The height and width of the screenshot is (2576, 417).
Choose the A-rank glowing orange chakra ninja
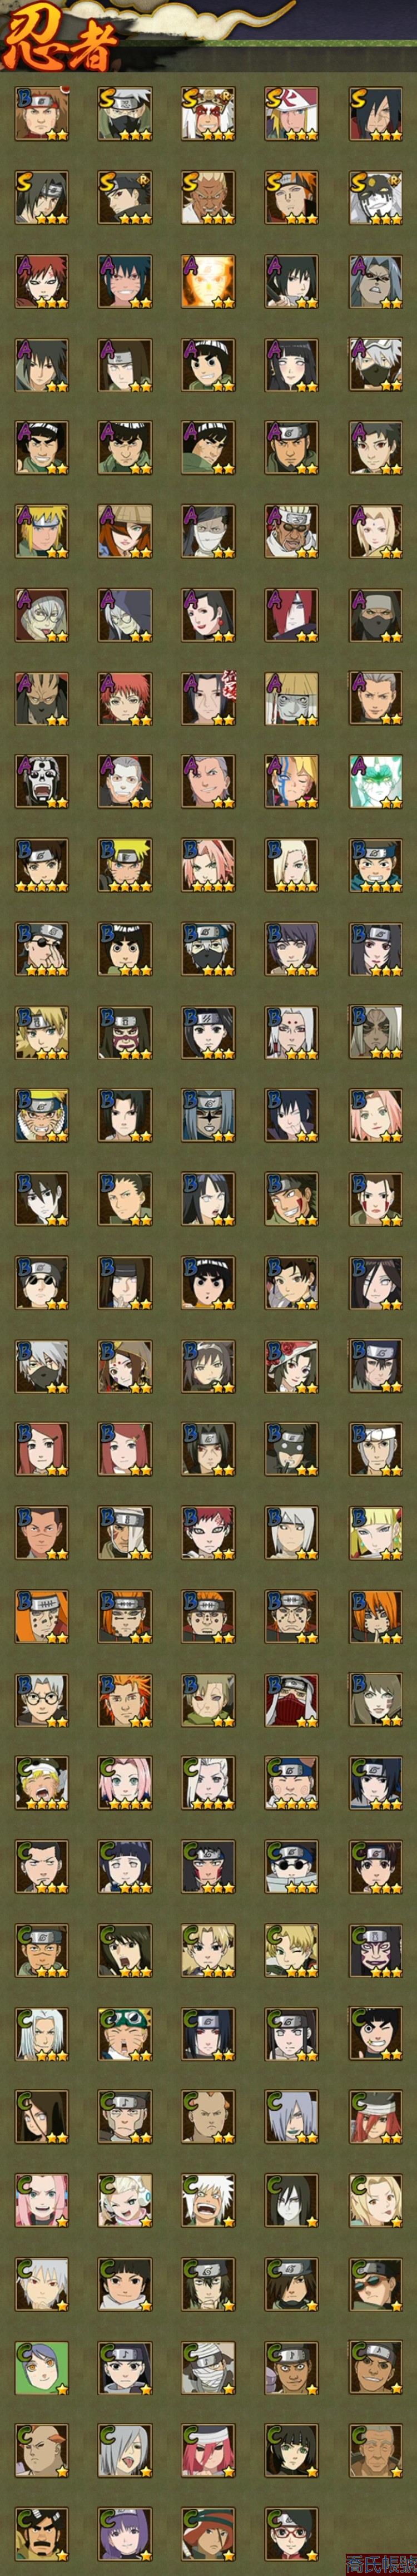[208, 280]
